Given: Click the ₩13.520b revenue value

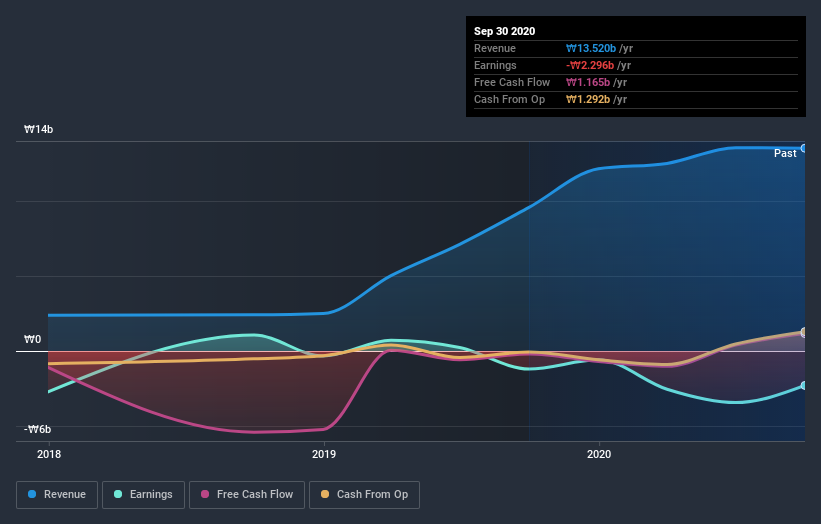Looking at the screenshot, I should [591, 49].
